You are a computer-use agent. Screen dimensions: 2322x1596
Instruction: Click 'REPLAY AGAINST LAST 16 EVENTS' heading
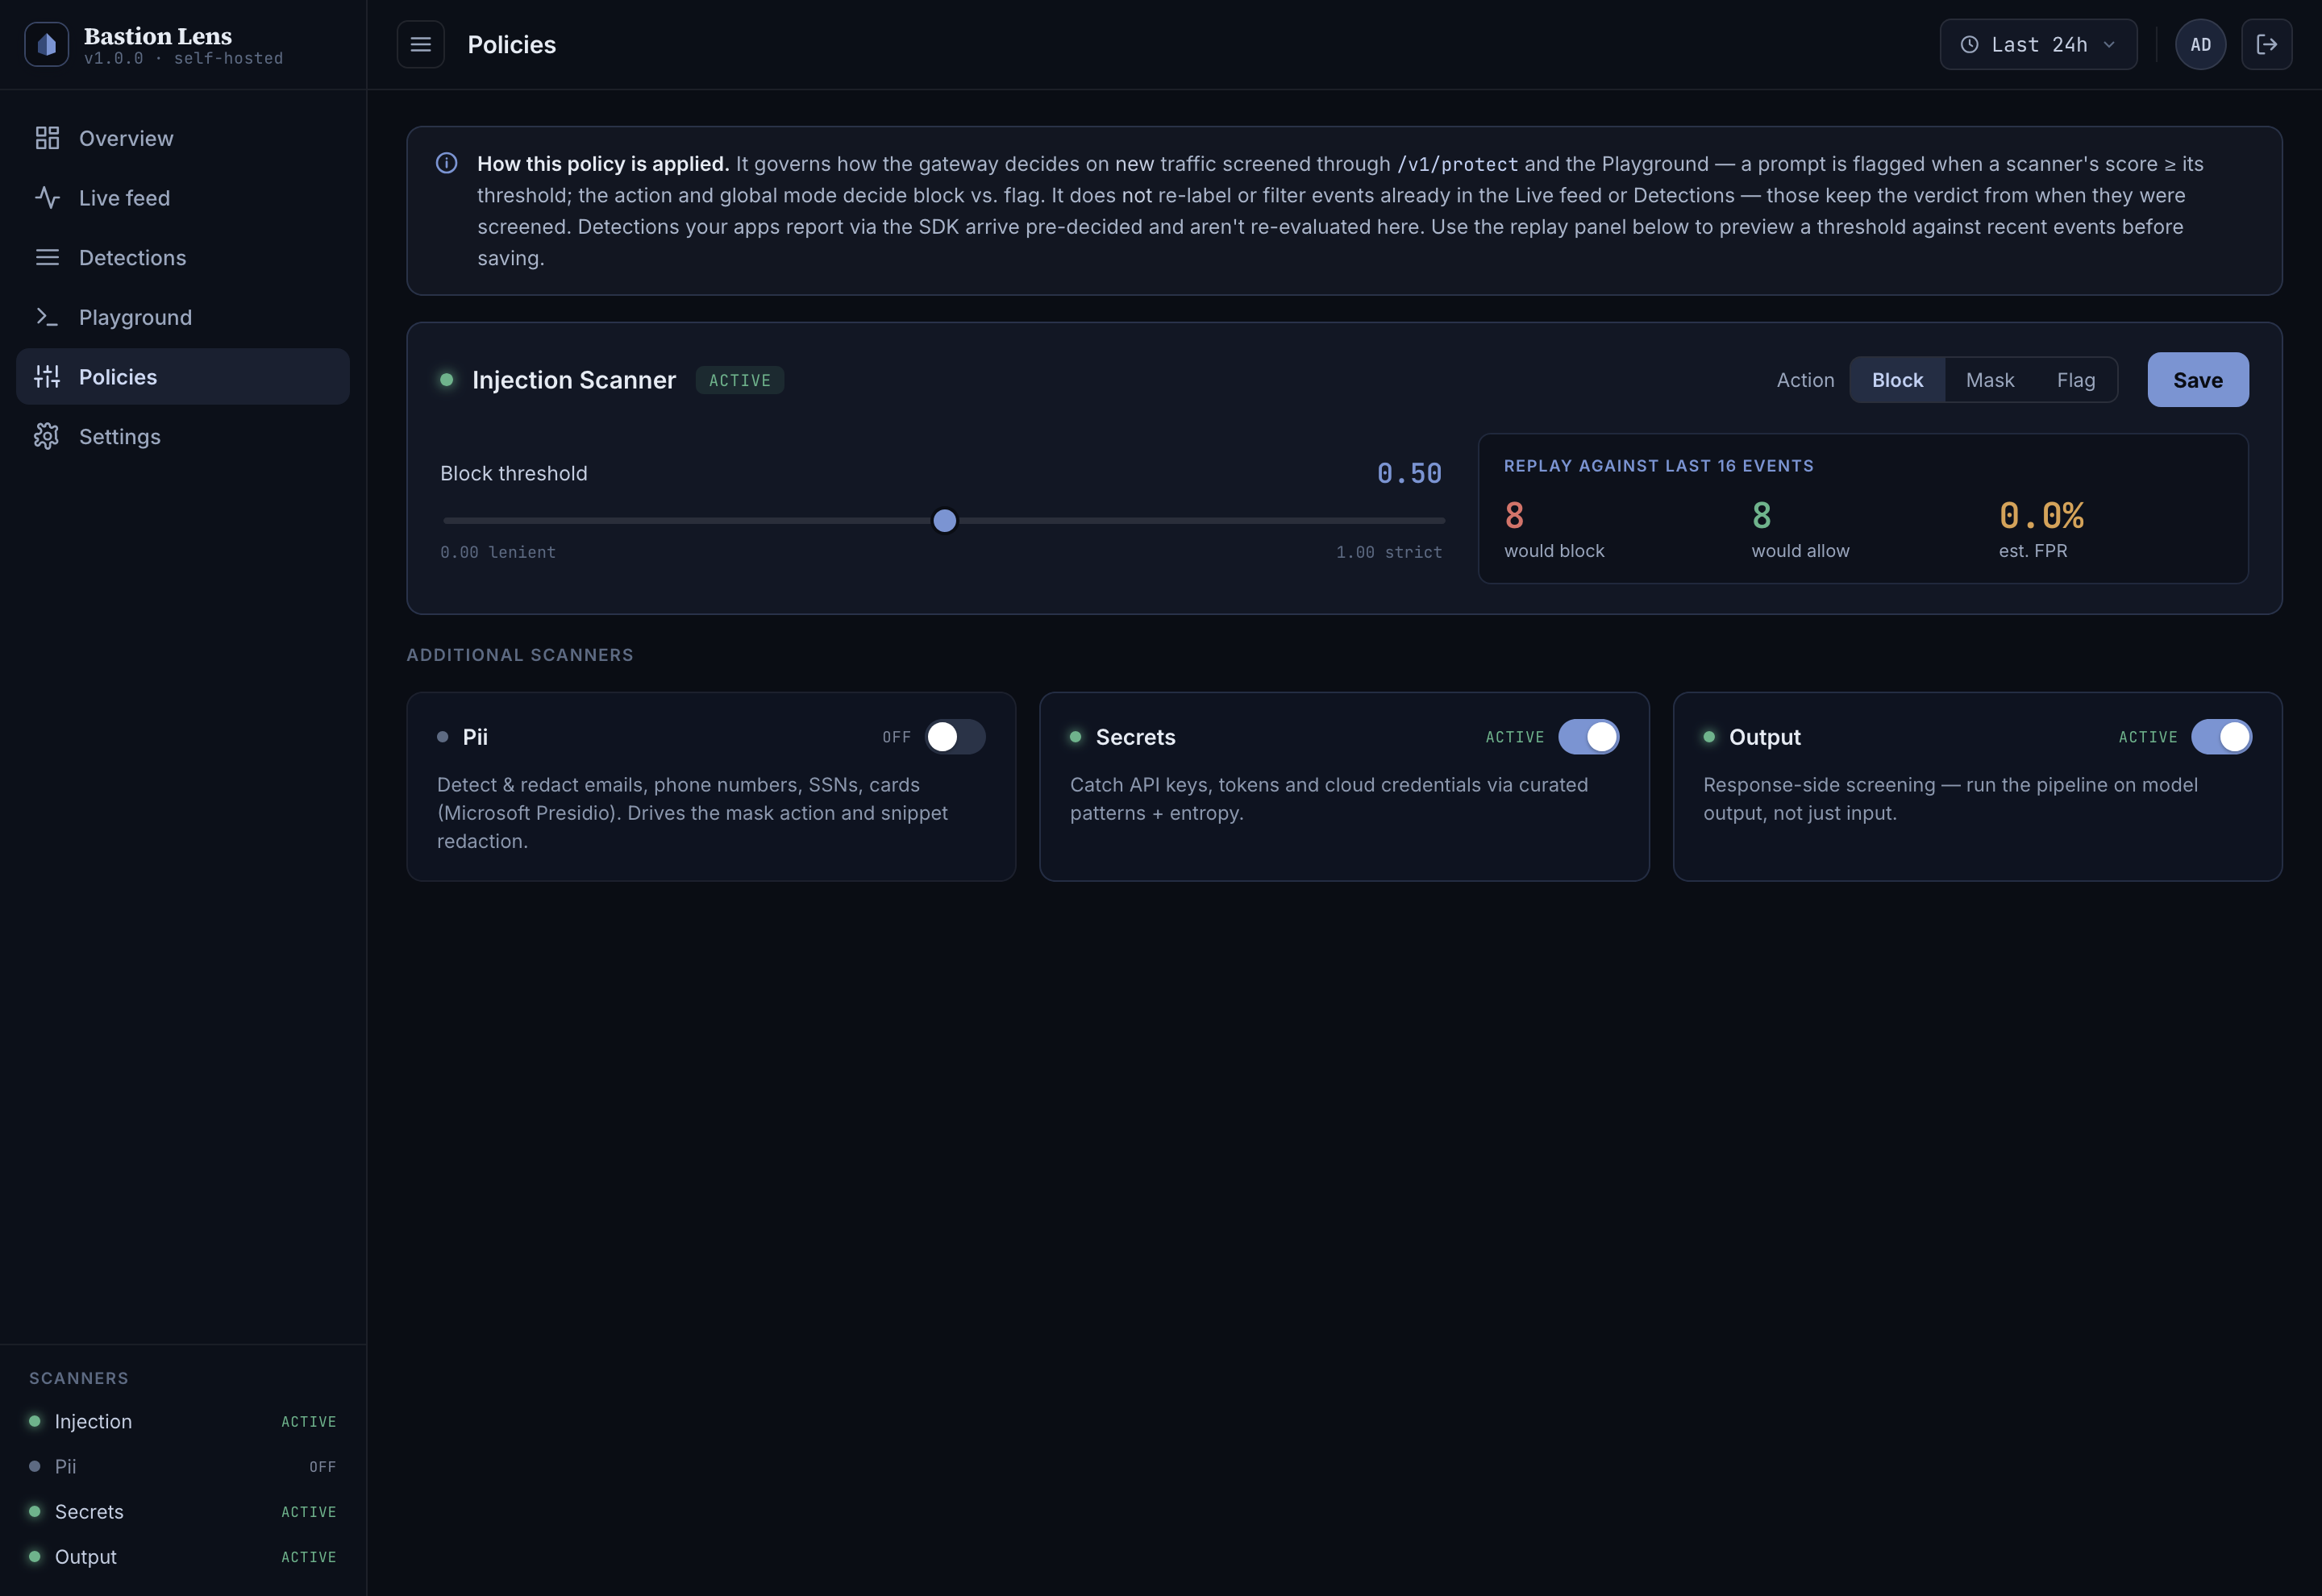(x=1658, y=466)
